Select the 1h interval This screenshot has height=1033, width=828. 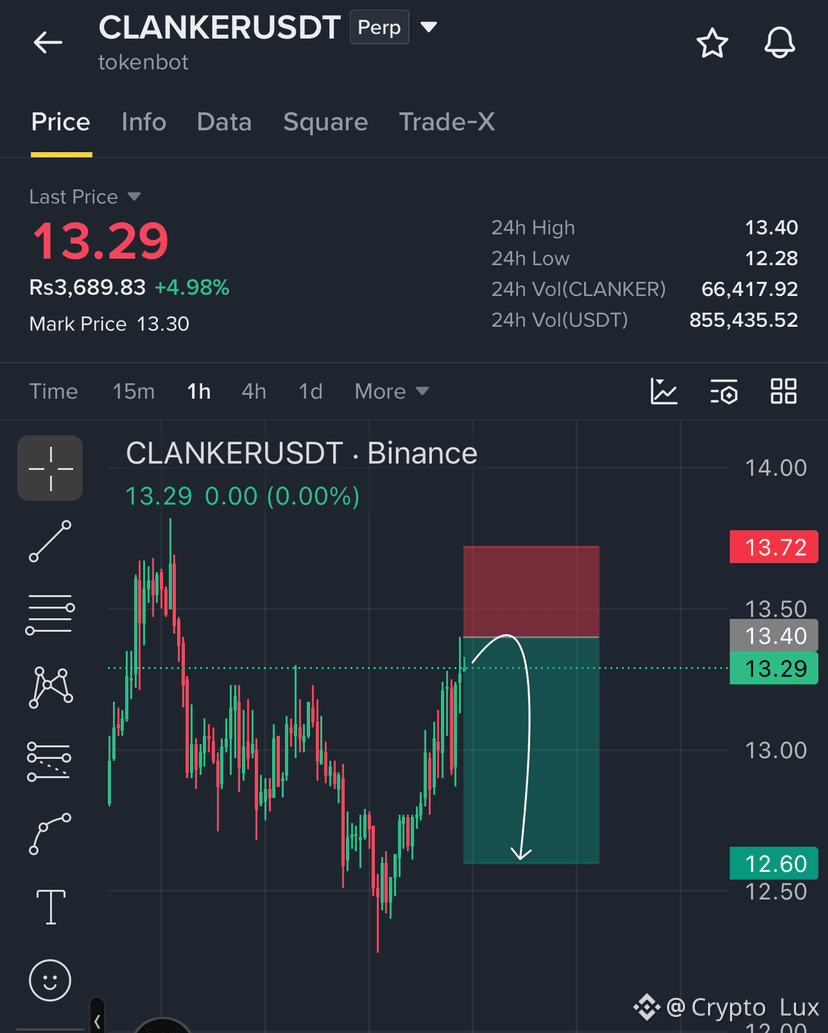click(x=199, y=391)
